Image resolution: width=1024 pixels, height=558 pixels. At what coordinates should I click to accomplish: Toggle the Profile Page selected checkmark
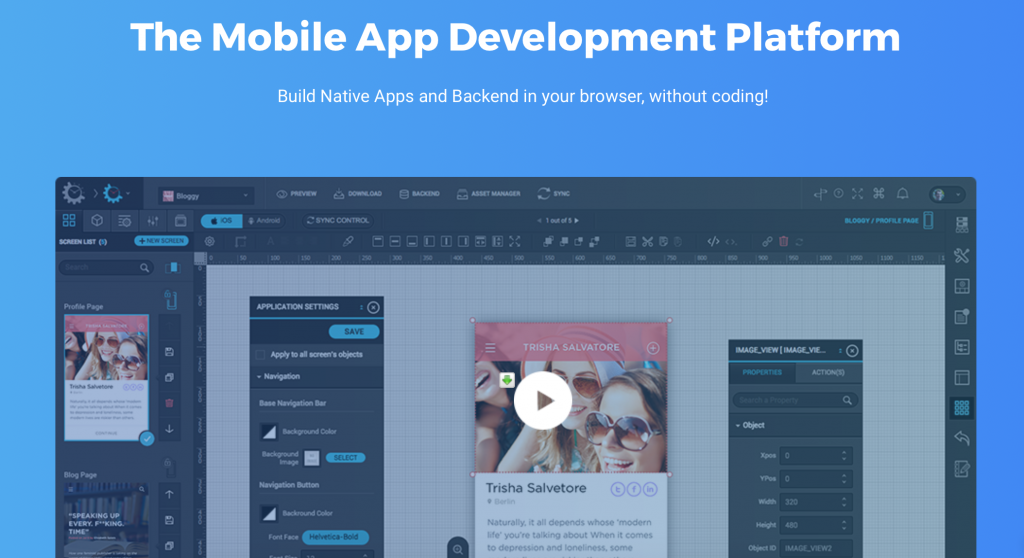point(147,439)
